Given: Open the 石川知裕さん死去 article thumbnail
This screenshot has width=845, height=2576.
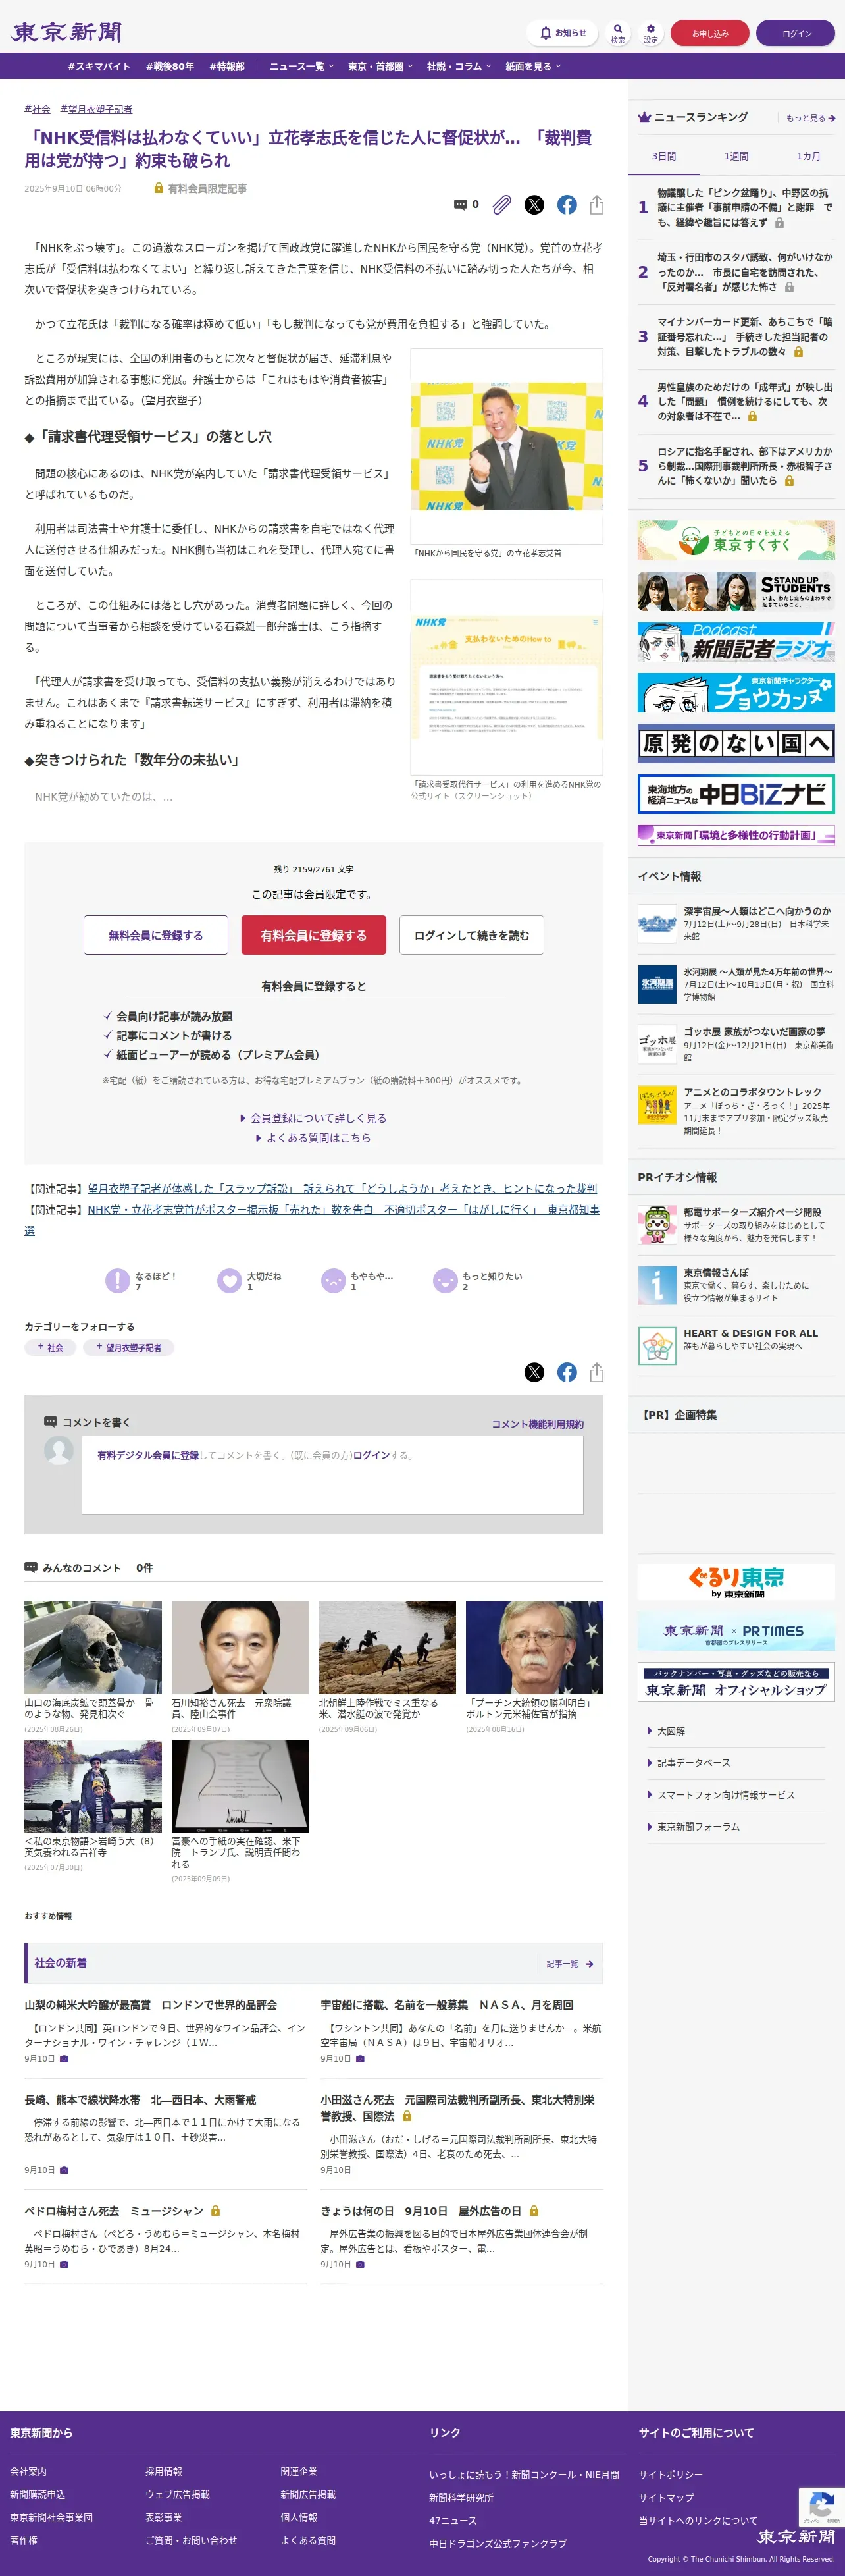Looking at the screenshot, I should 240,1647.
